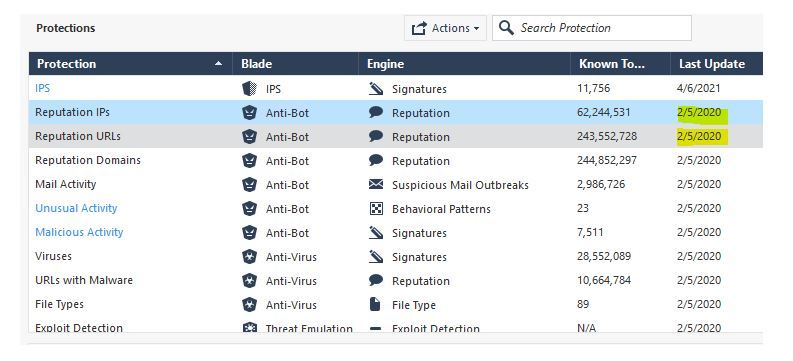Click Anti-Virus icon in URLs with Malware row
Viewport: 793px width, 361px height.
249,281
